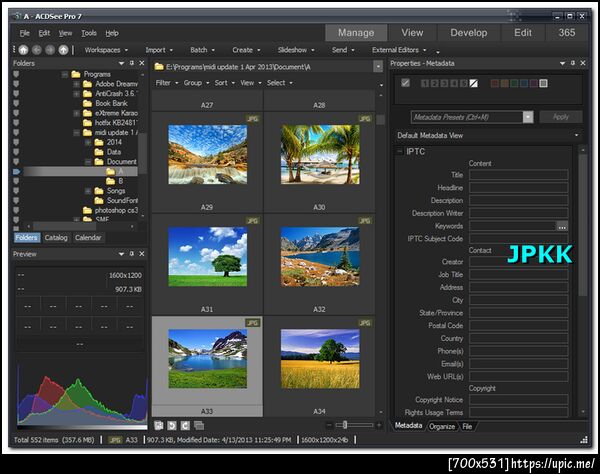Open the Batch toolbar button

202,50
